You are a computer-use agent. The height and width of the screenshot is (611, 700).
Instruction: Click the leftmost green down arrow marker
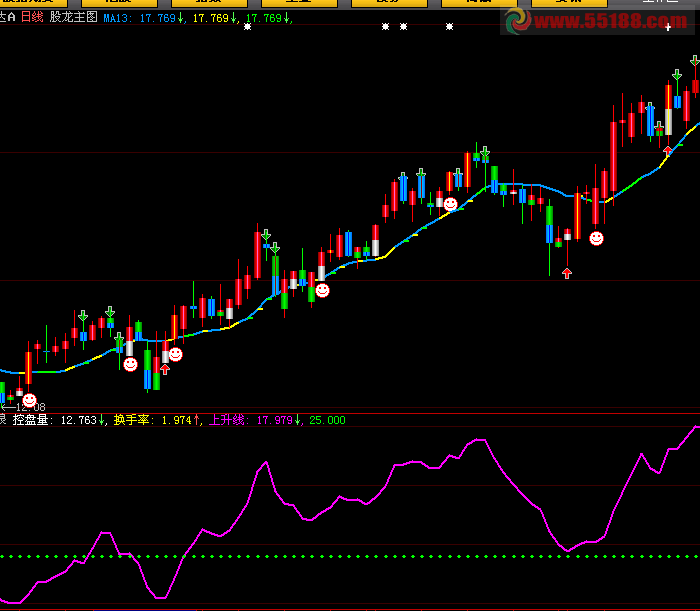pos(83,316)
